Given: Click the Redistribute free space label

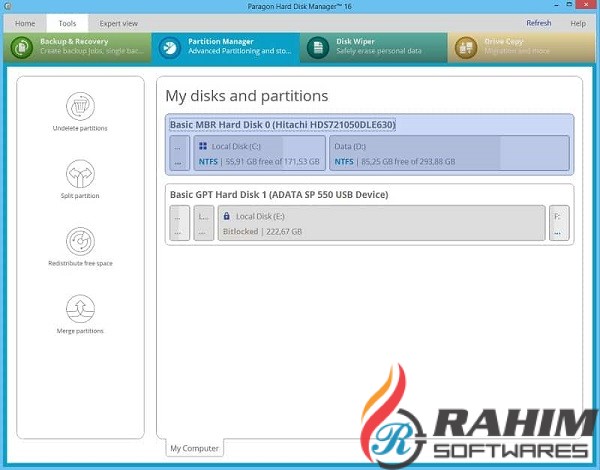Looking at the screenshot, I should click(x=80, y=263).
